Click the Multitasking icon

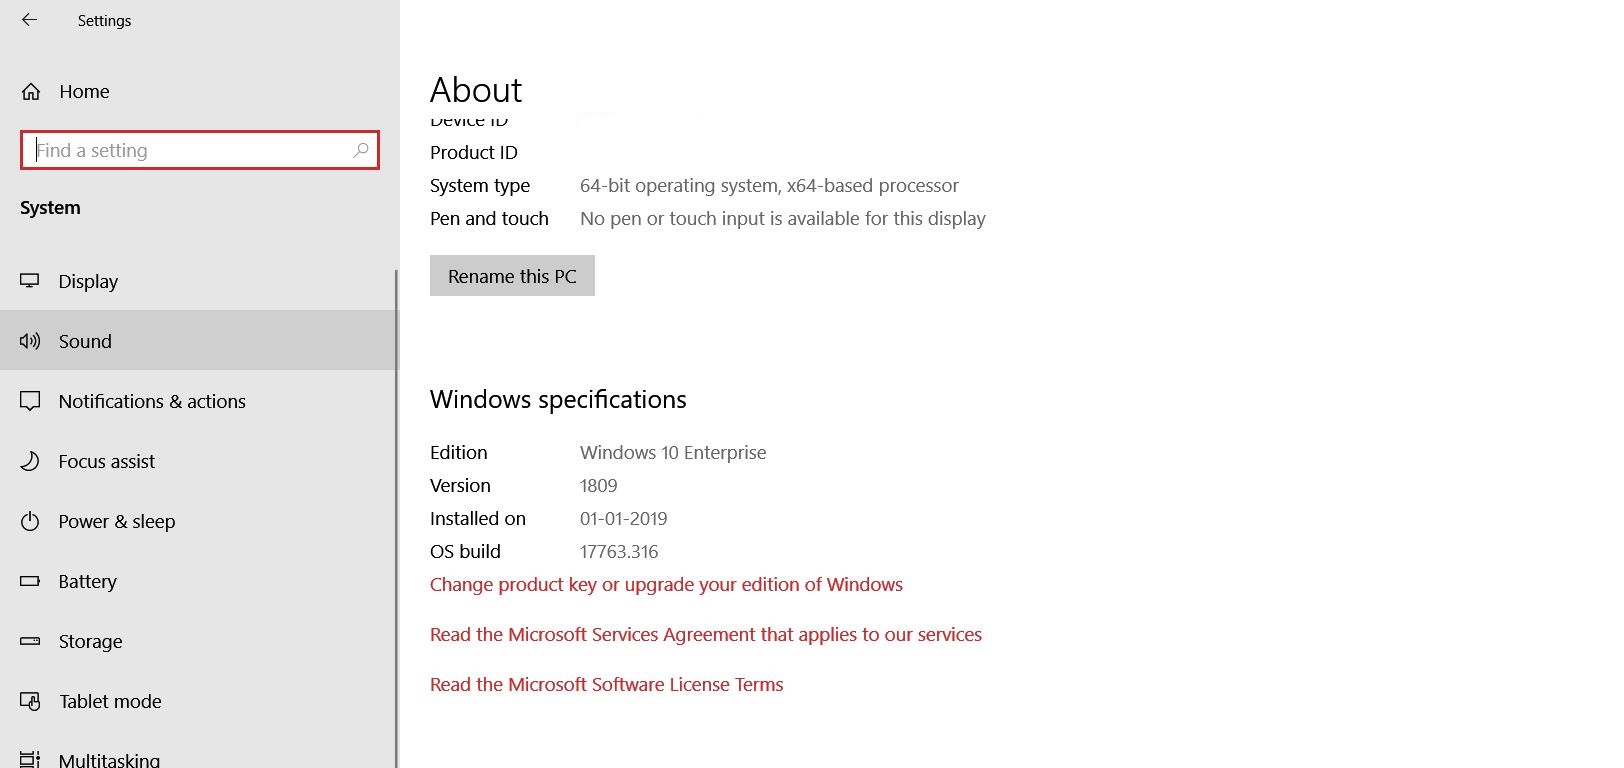point(30,759)
